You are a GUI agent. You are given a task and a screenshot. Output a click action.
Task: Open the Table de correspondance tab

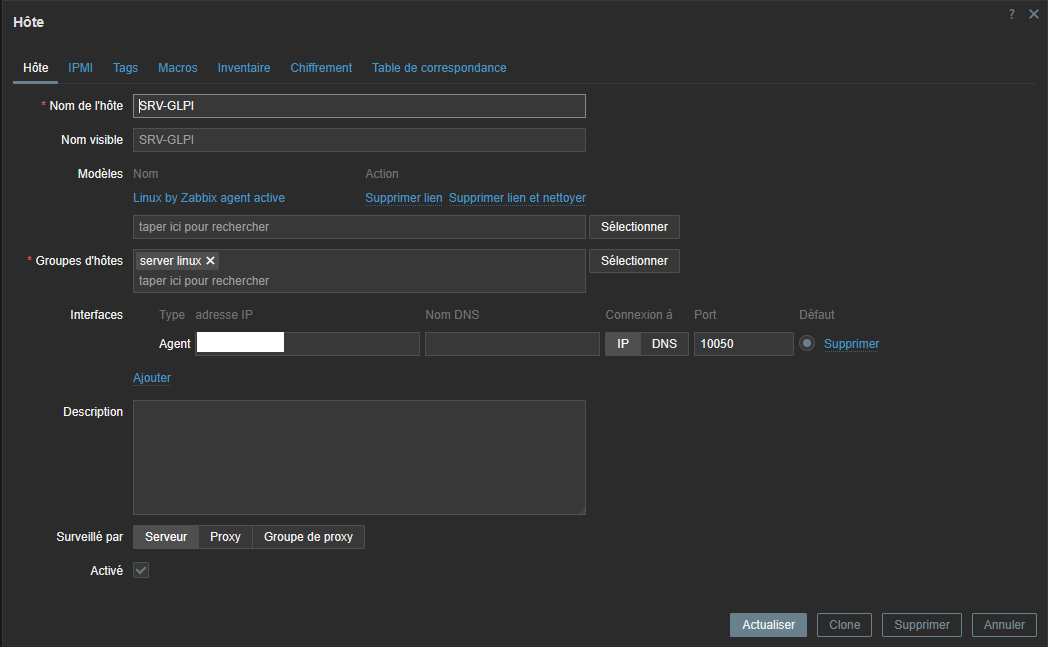click(439, 68)
